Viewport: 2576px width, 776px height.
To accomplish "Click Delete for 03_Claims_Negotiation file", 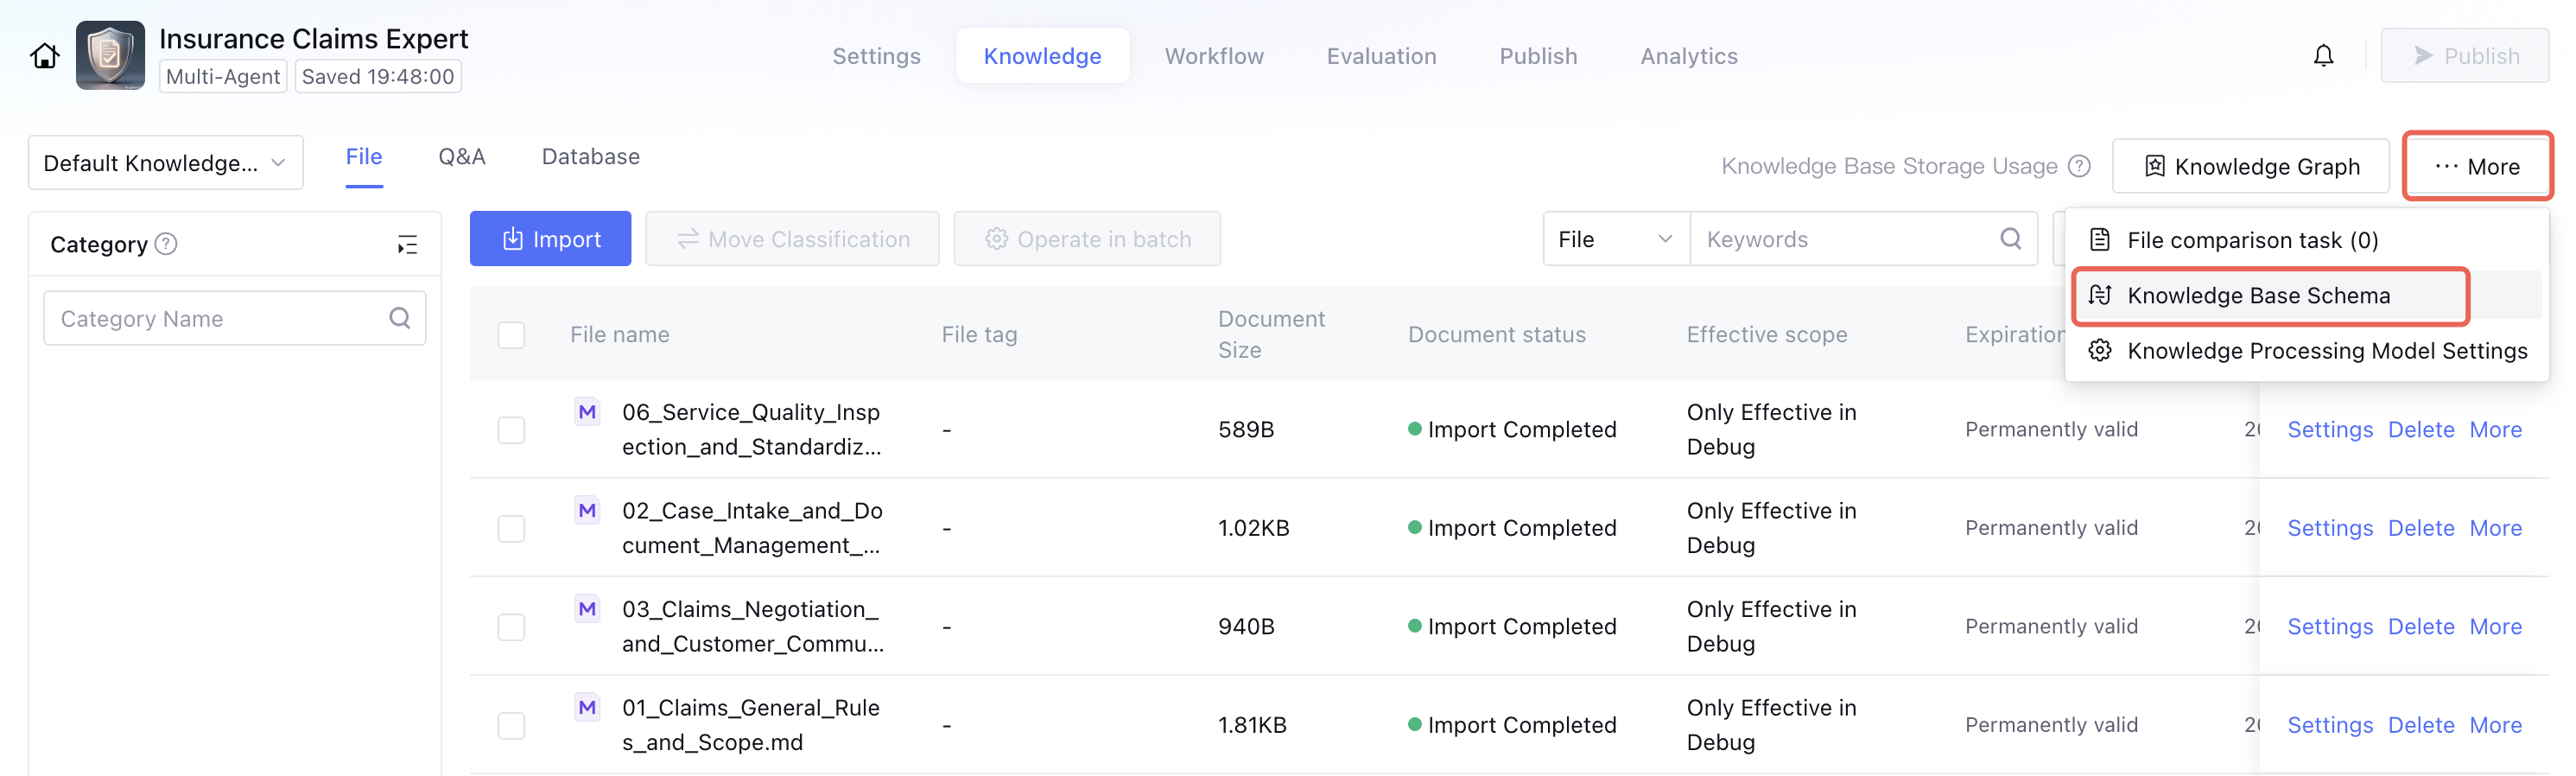I will pos(2420,627).
